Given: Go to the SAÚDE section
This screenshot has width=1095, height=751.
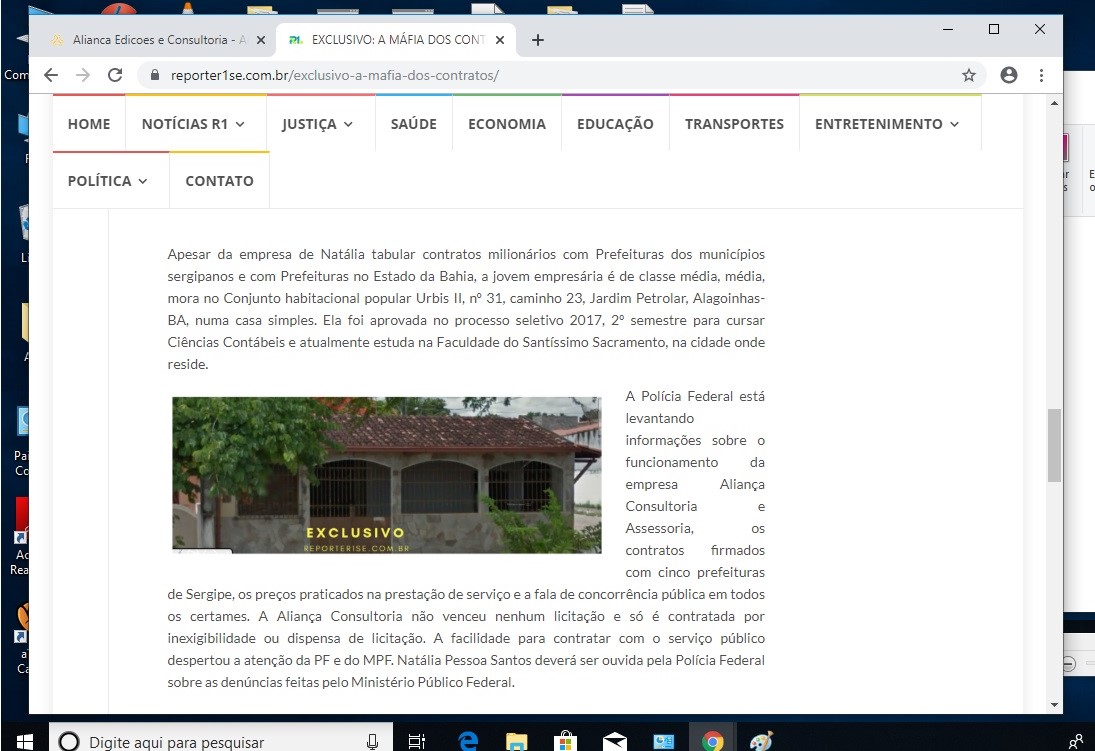Looking at the screenshot, I should pyautogui.click(x=413, y=124).
